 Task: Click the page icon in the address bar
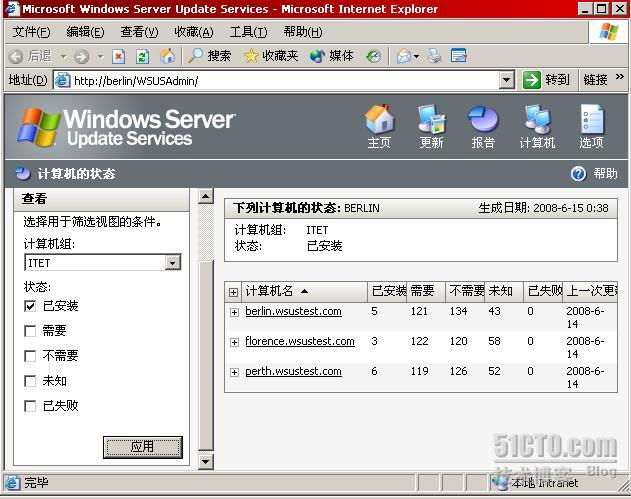(x=63, y=80)
